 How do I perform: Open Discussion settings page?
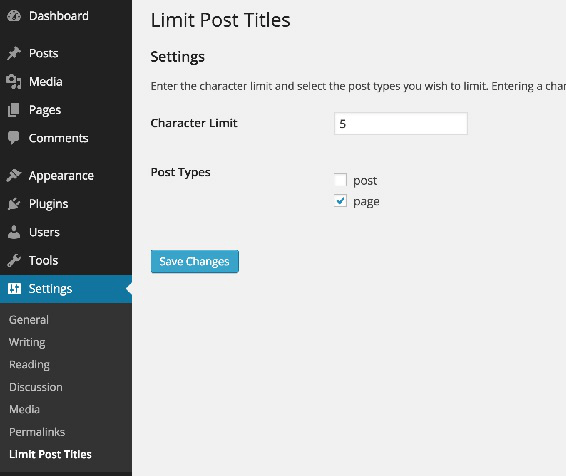pos(36,387)
